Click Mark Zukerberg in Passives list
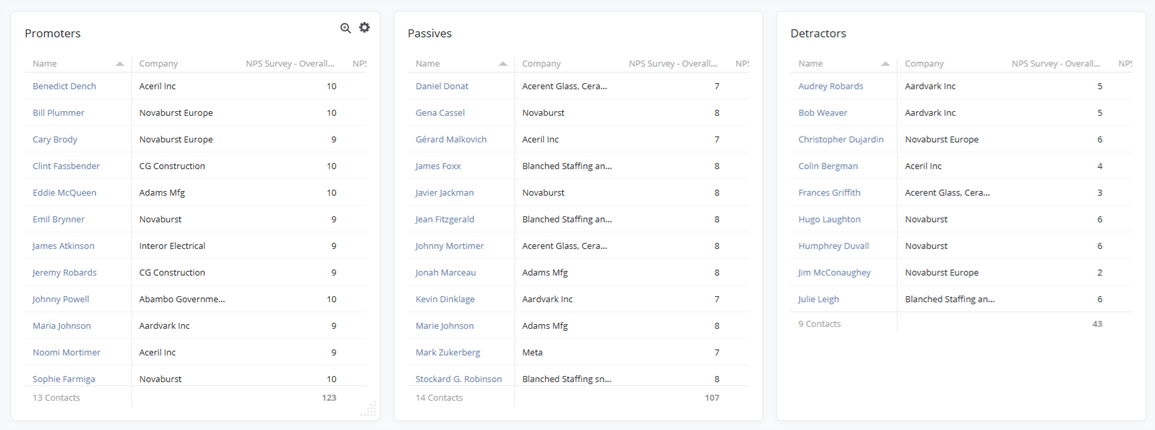 [447, 353]
